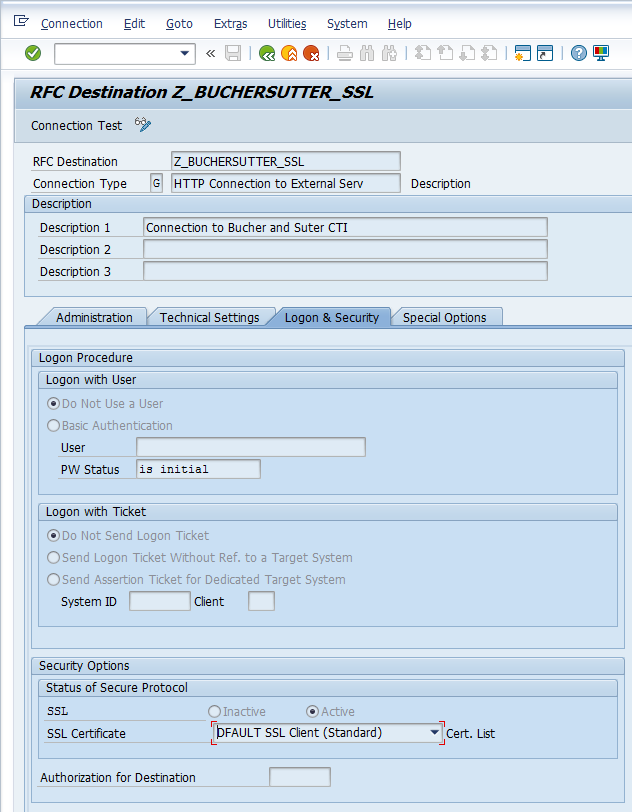Open the SSL Certificate dropdown
Image resolution: width=632 pixels, height=812 pixels.
[x=435, y=733]
